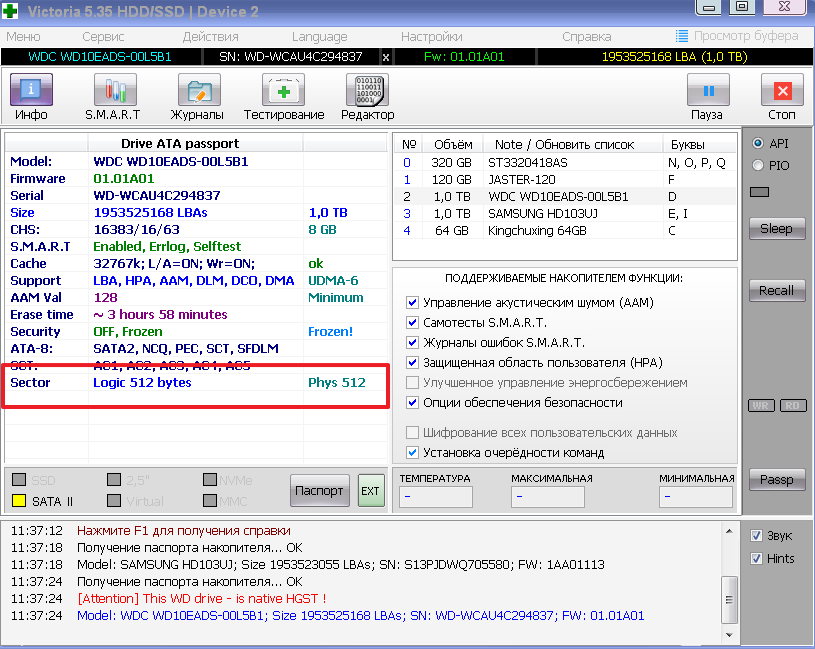Open the Редактор hex editor
Image resolution: width=815 pixels, height=649 pixels.
pyautogui.click(x=367, y=97)
